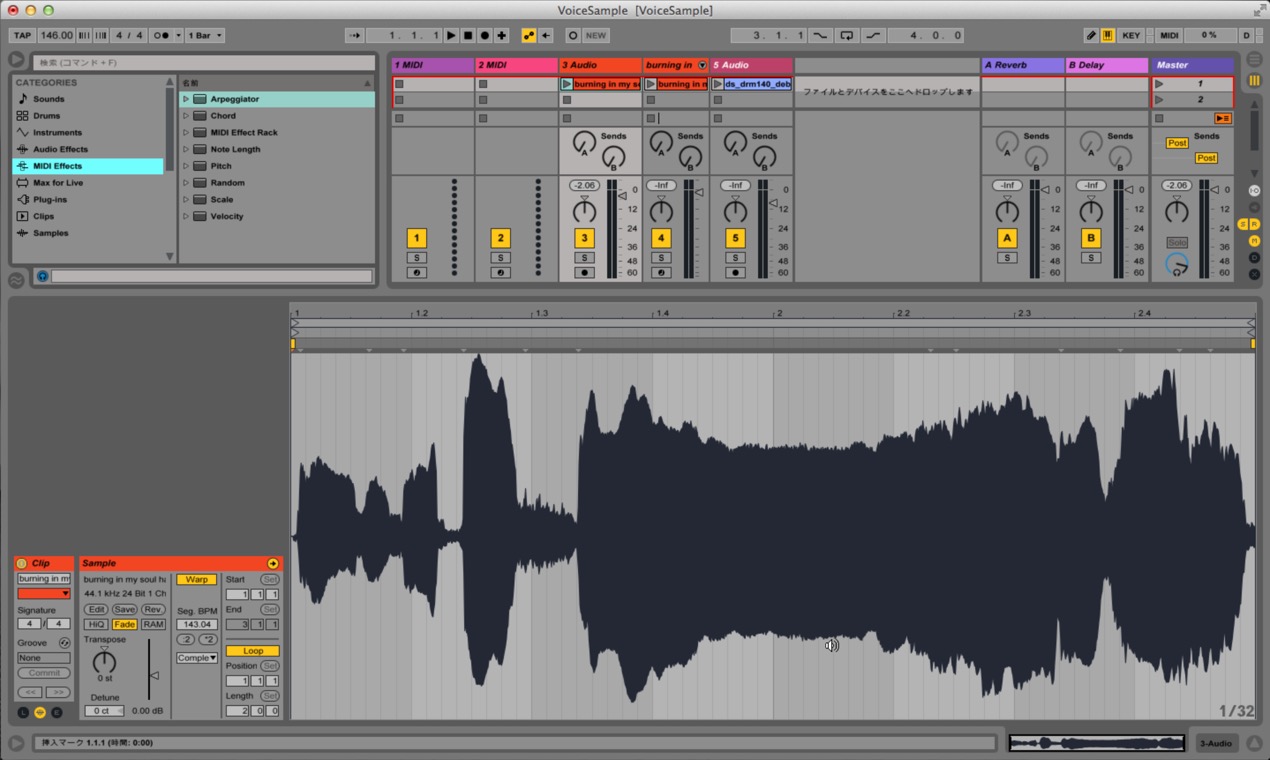The image size is (1270, 760).
Task: Click track 3 Send A knob
Action: click(x=584, y=144)
